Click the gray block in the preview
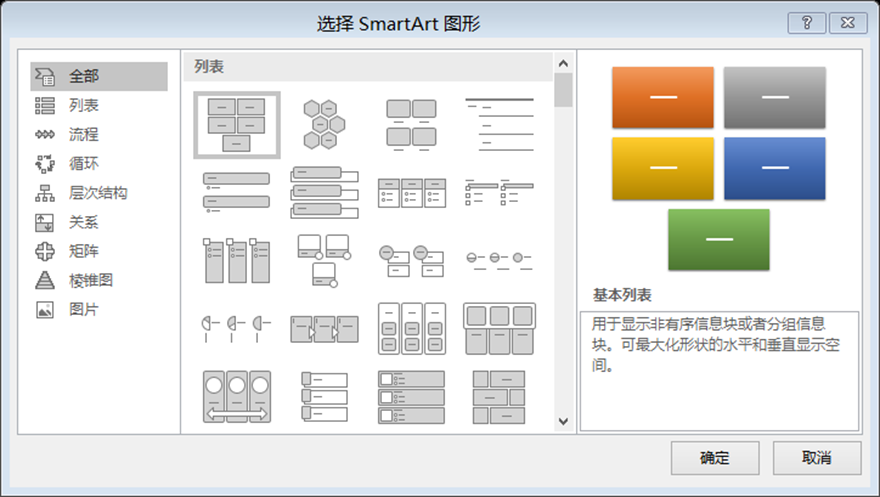The height and width of the screenshot is (497, 880). pyautogui.click(x=774, y=98)
